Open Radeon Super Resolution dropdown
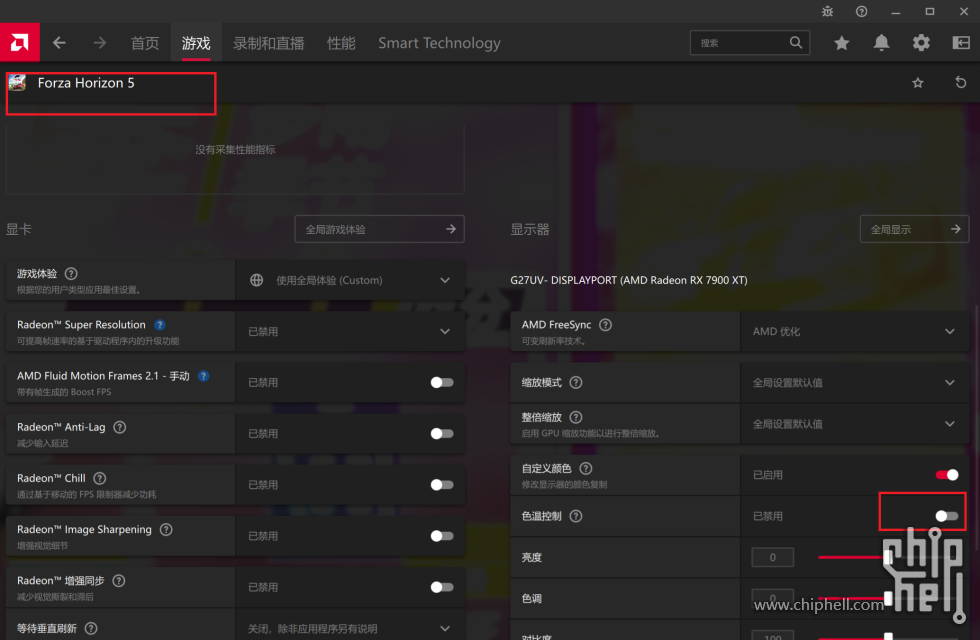 click(350, 331)
